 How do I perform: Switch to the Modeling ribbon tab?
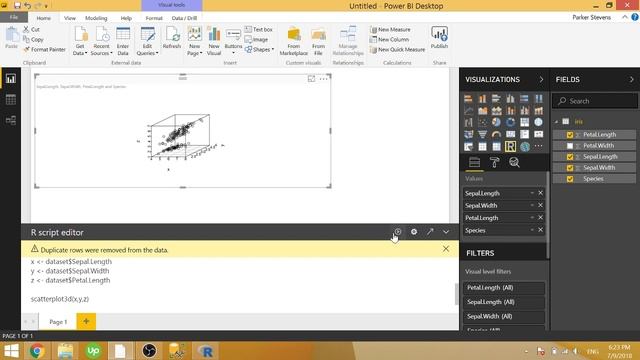pyautogui.click(x=96, y=18)
